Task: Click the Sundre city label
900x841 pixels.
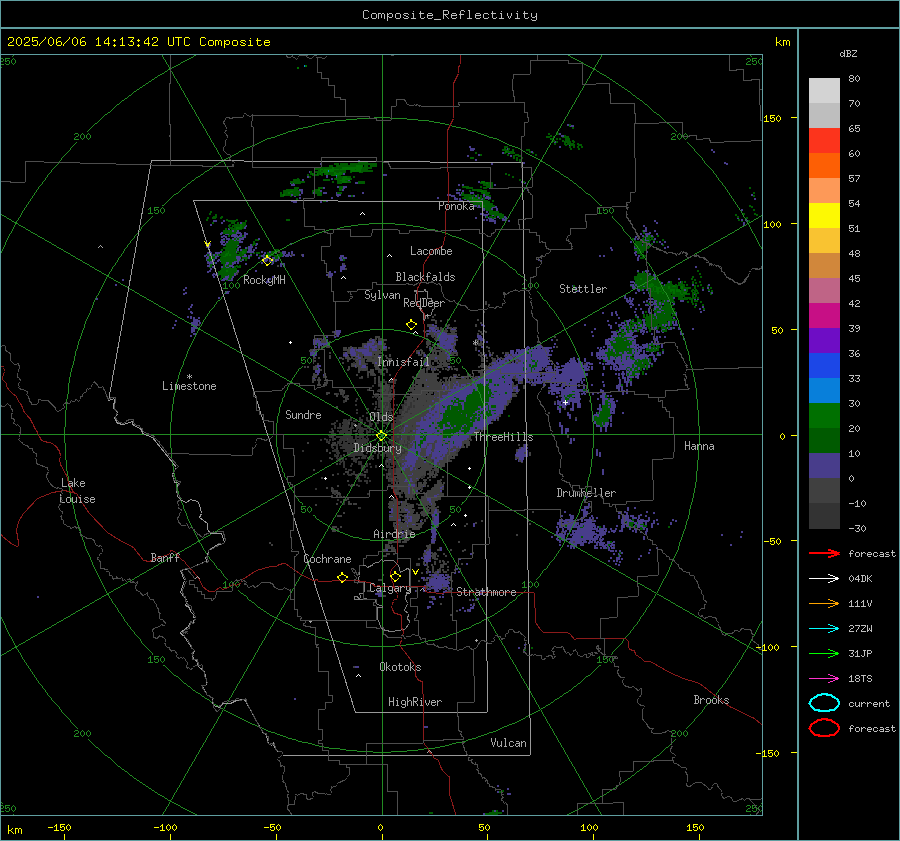Action: point(303,414)
